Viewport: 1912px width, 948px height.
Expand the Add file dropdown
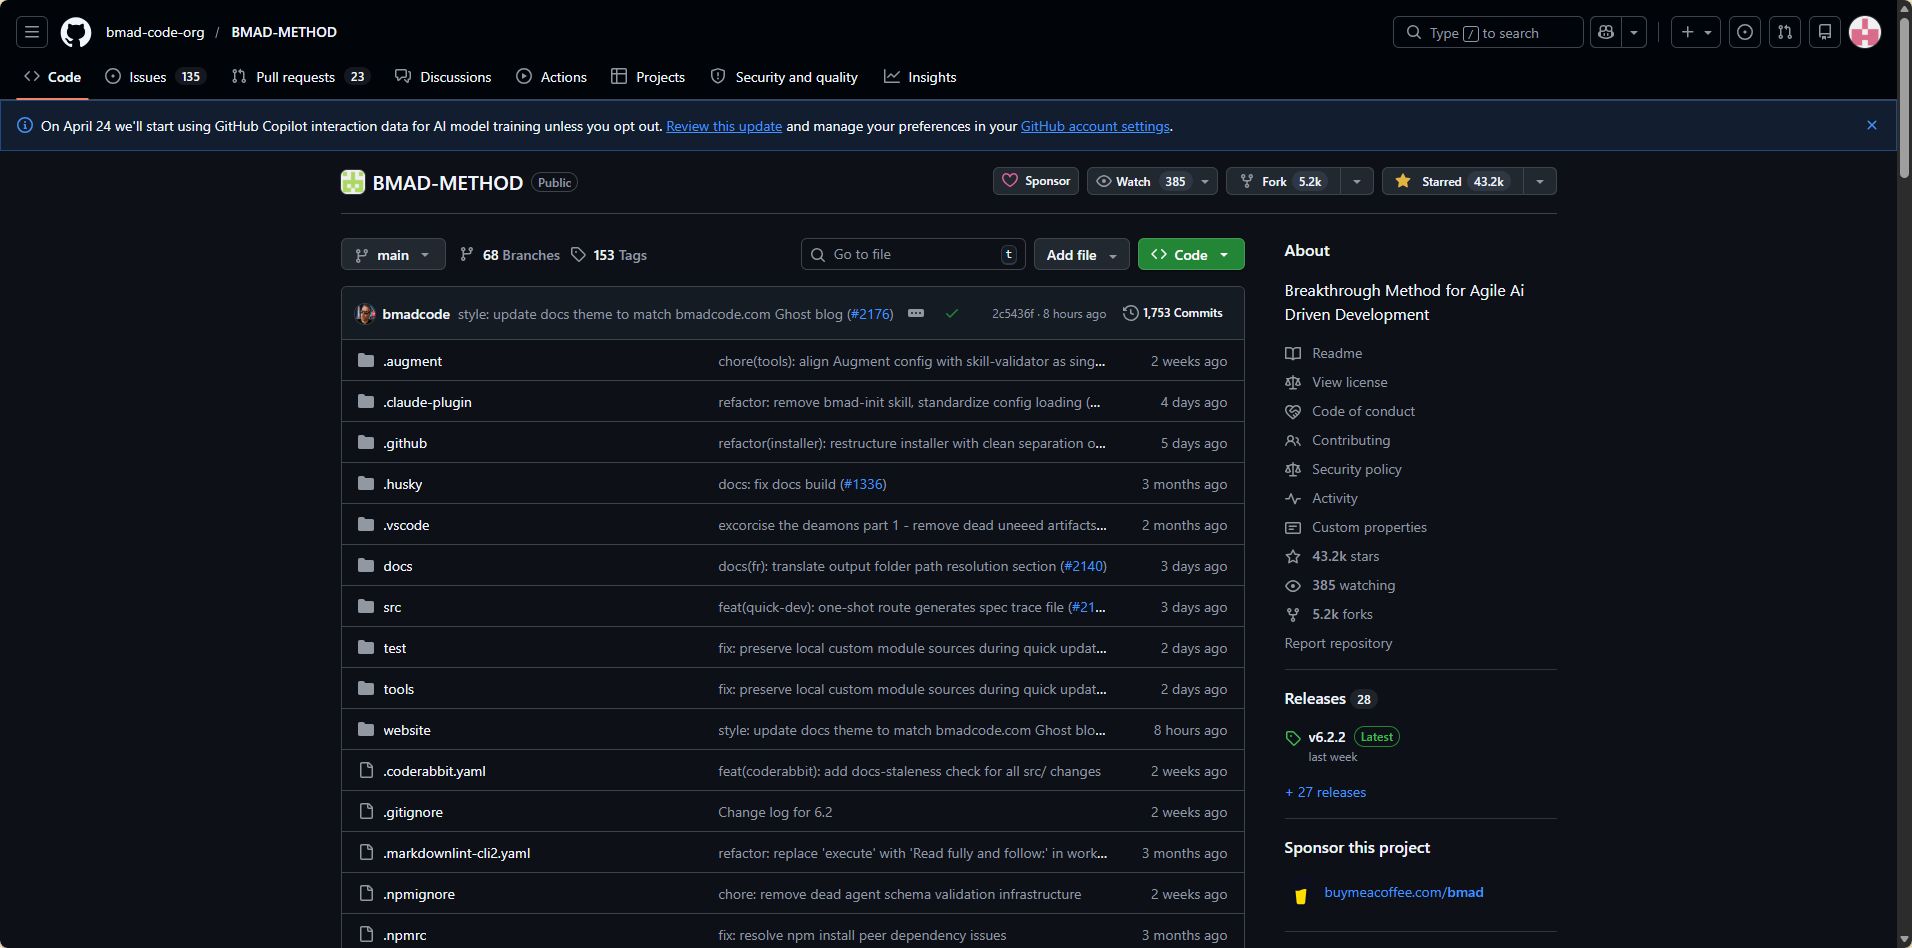click(x=1081, y=255)
